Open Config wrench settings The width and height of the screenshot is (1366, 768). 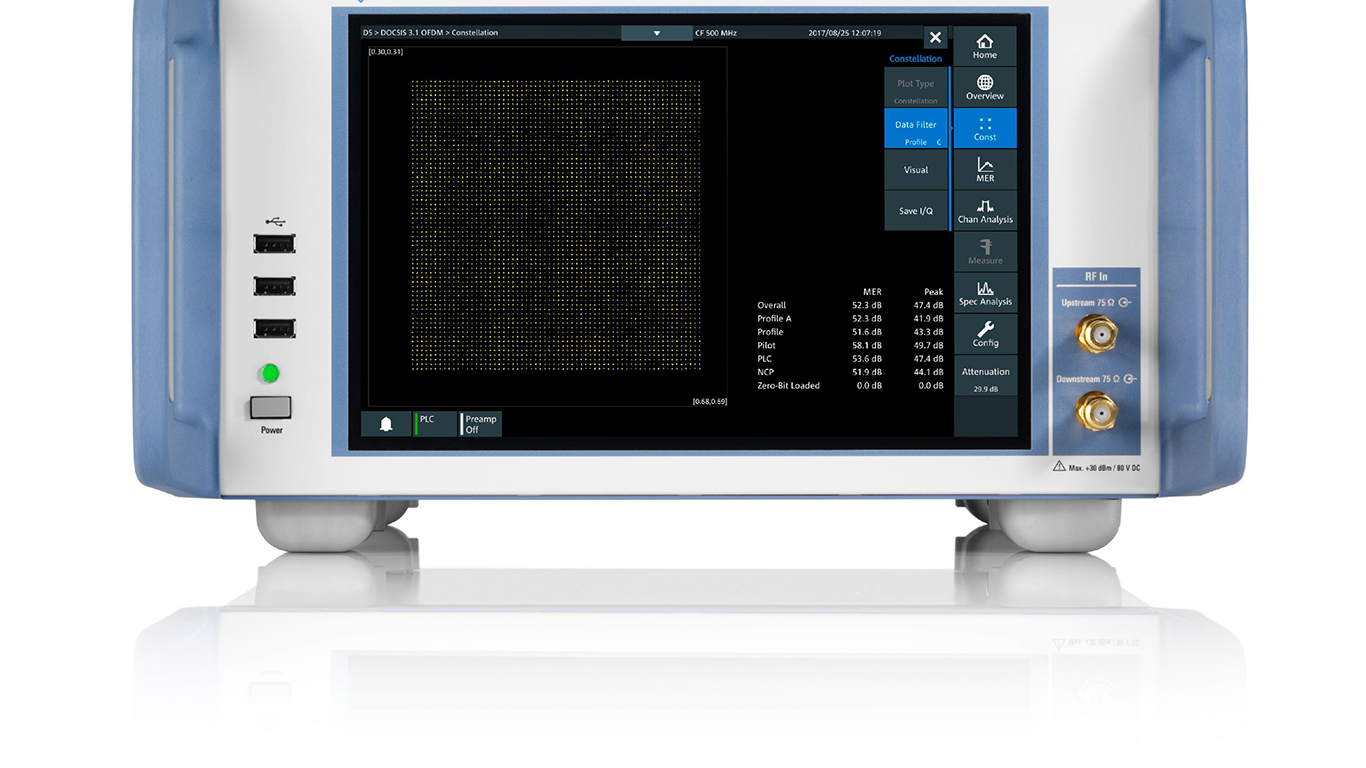click(x=984, y=334)
